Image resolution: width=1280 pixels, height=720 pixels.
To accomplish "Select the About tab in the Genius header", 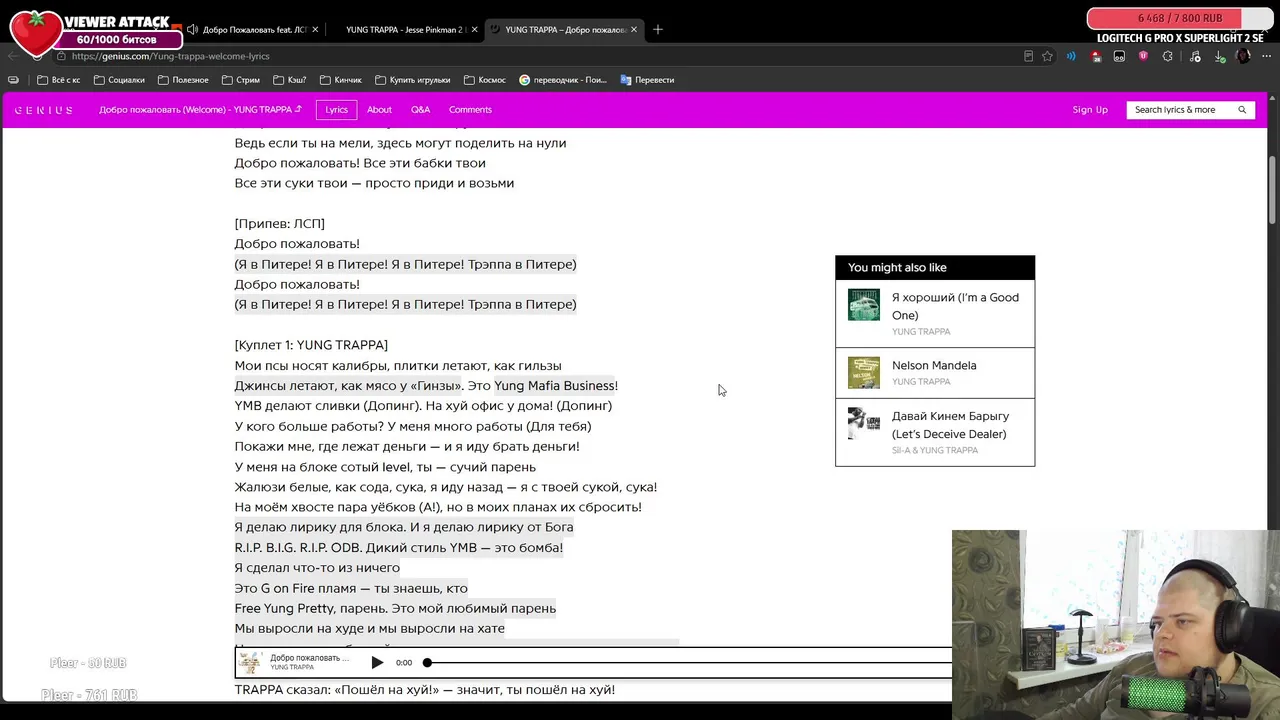I will [379, 110].
